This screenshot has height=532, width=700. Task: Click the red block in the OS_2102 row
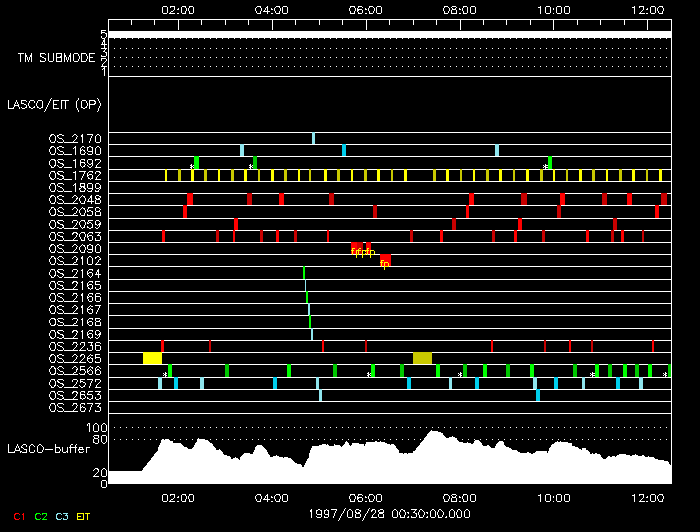(386, 260)
